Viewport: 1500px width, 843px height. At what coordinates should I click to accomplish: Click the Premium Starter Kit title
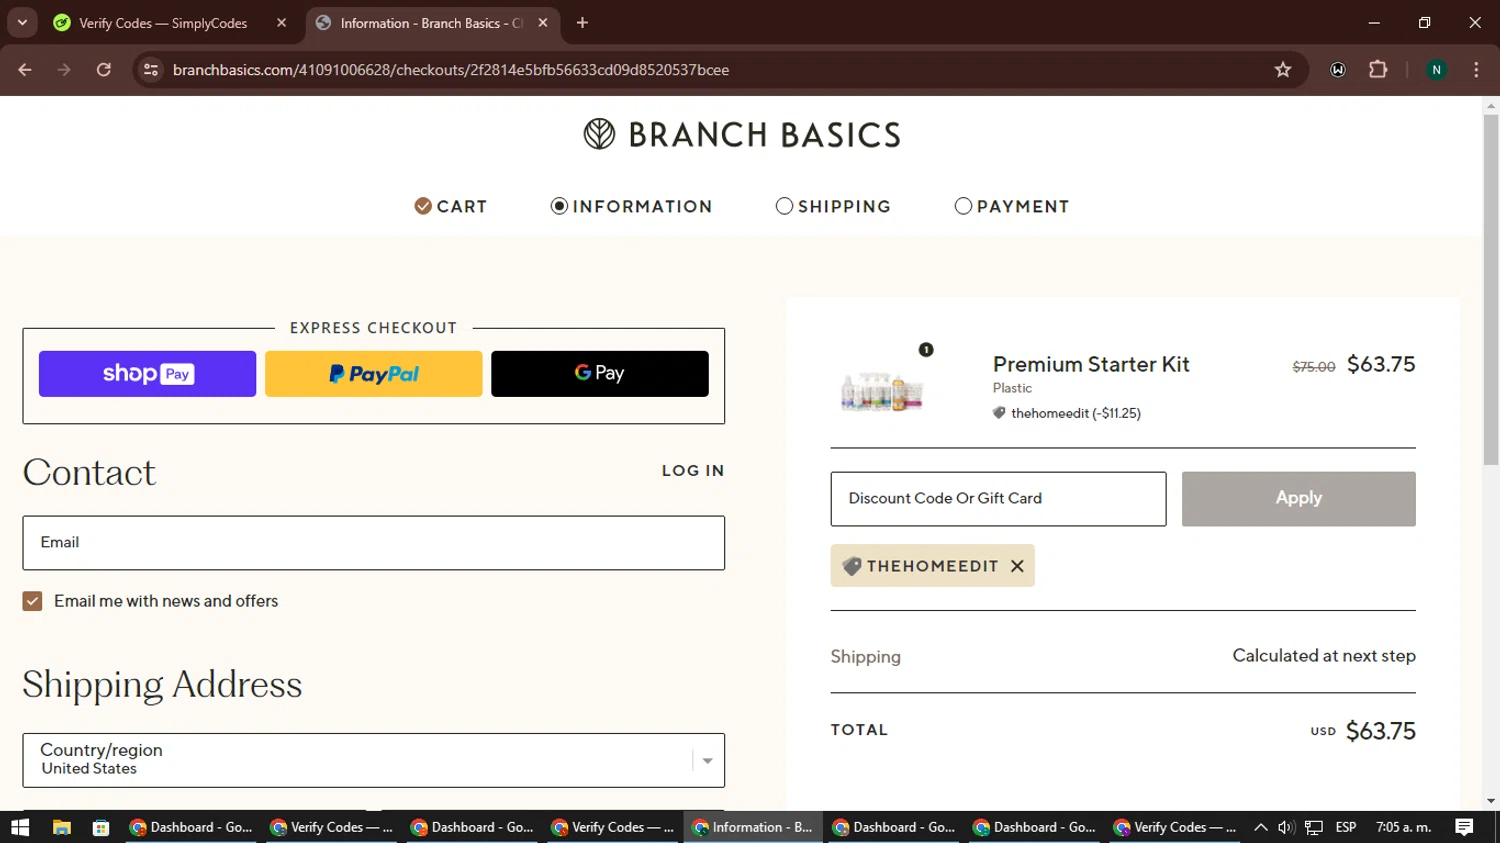[1091, 364]
